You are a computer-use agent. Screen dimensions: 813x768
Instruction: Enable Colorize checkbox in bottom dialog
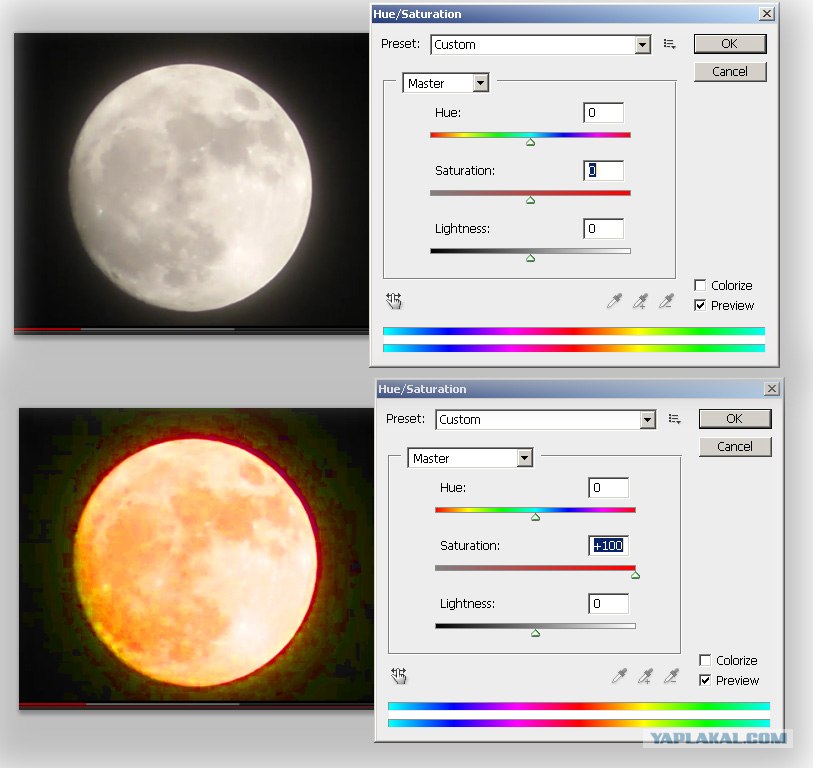[x=705, y=660]
